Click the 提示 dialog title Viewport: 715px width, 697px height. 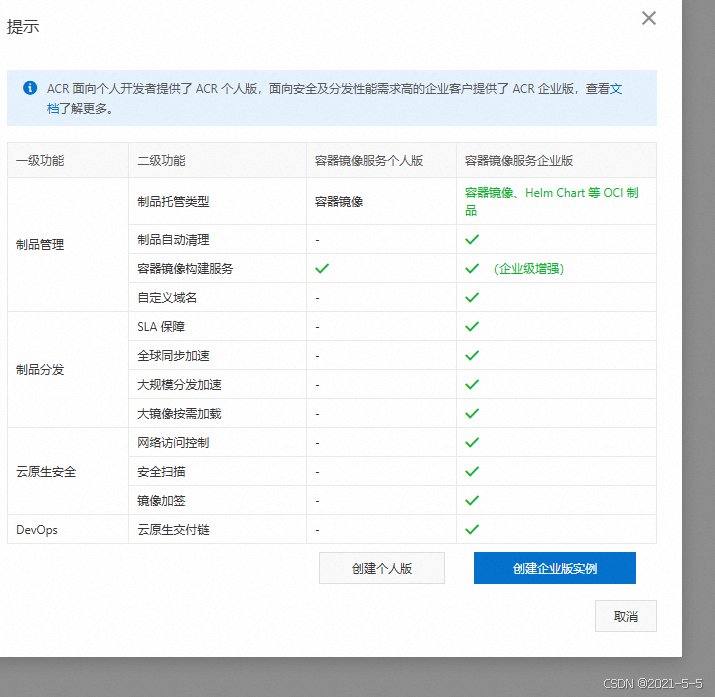pyautogui.click(x=23, y=27)
